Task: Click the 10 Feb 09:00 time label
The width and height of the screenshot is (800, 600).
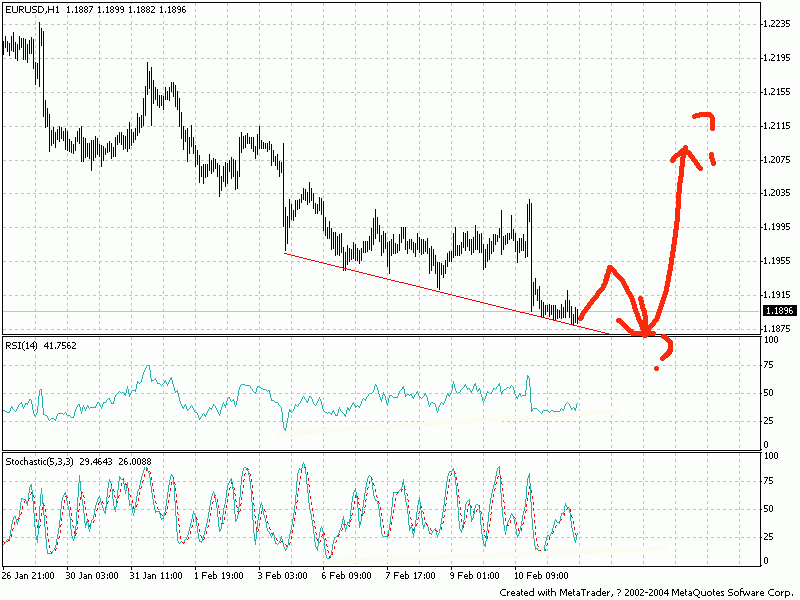Action: (541, 576)
